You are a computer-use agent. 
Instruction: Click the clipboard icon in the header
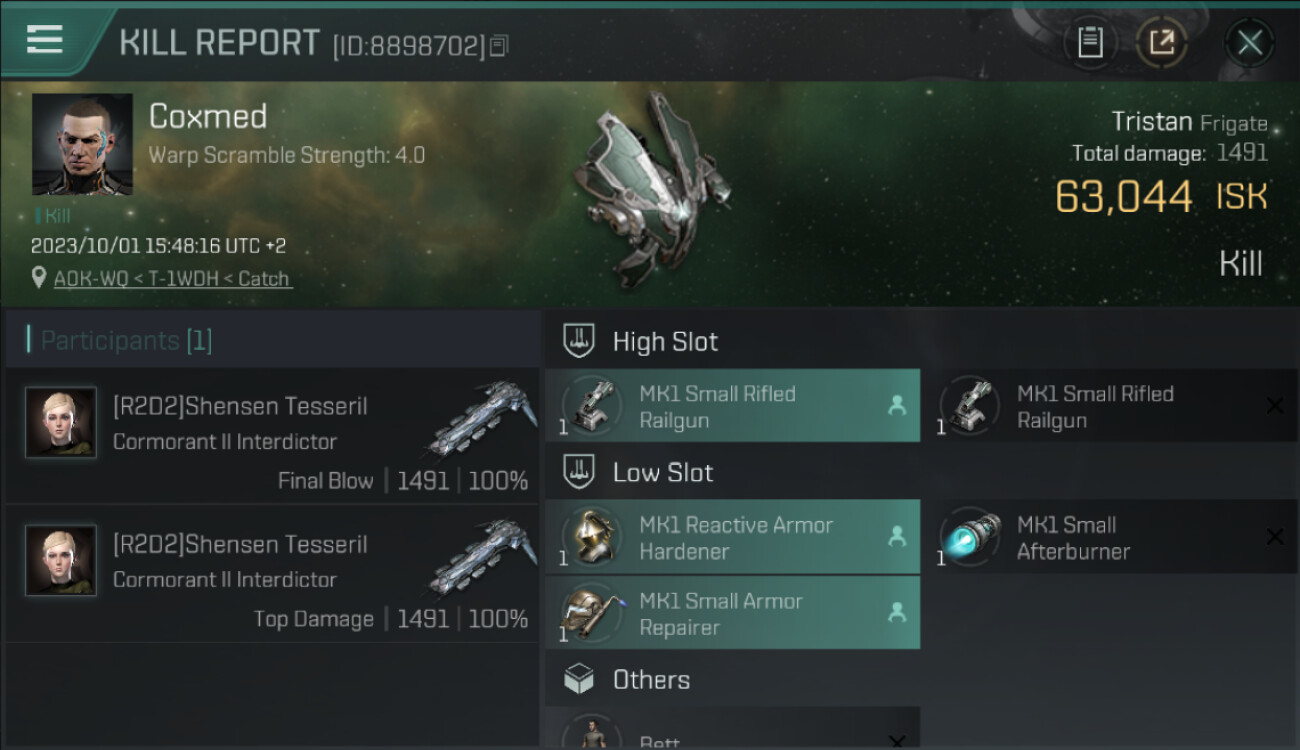click(x=1090, y=42)
